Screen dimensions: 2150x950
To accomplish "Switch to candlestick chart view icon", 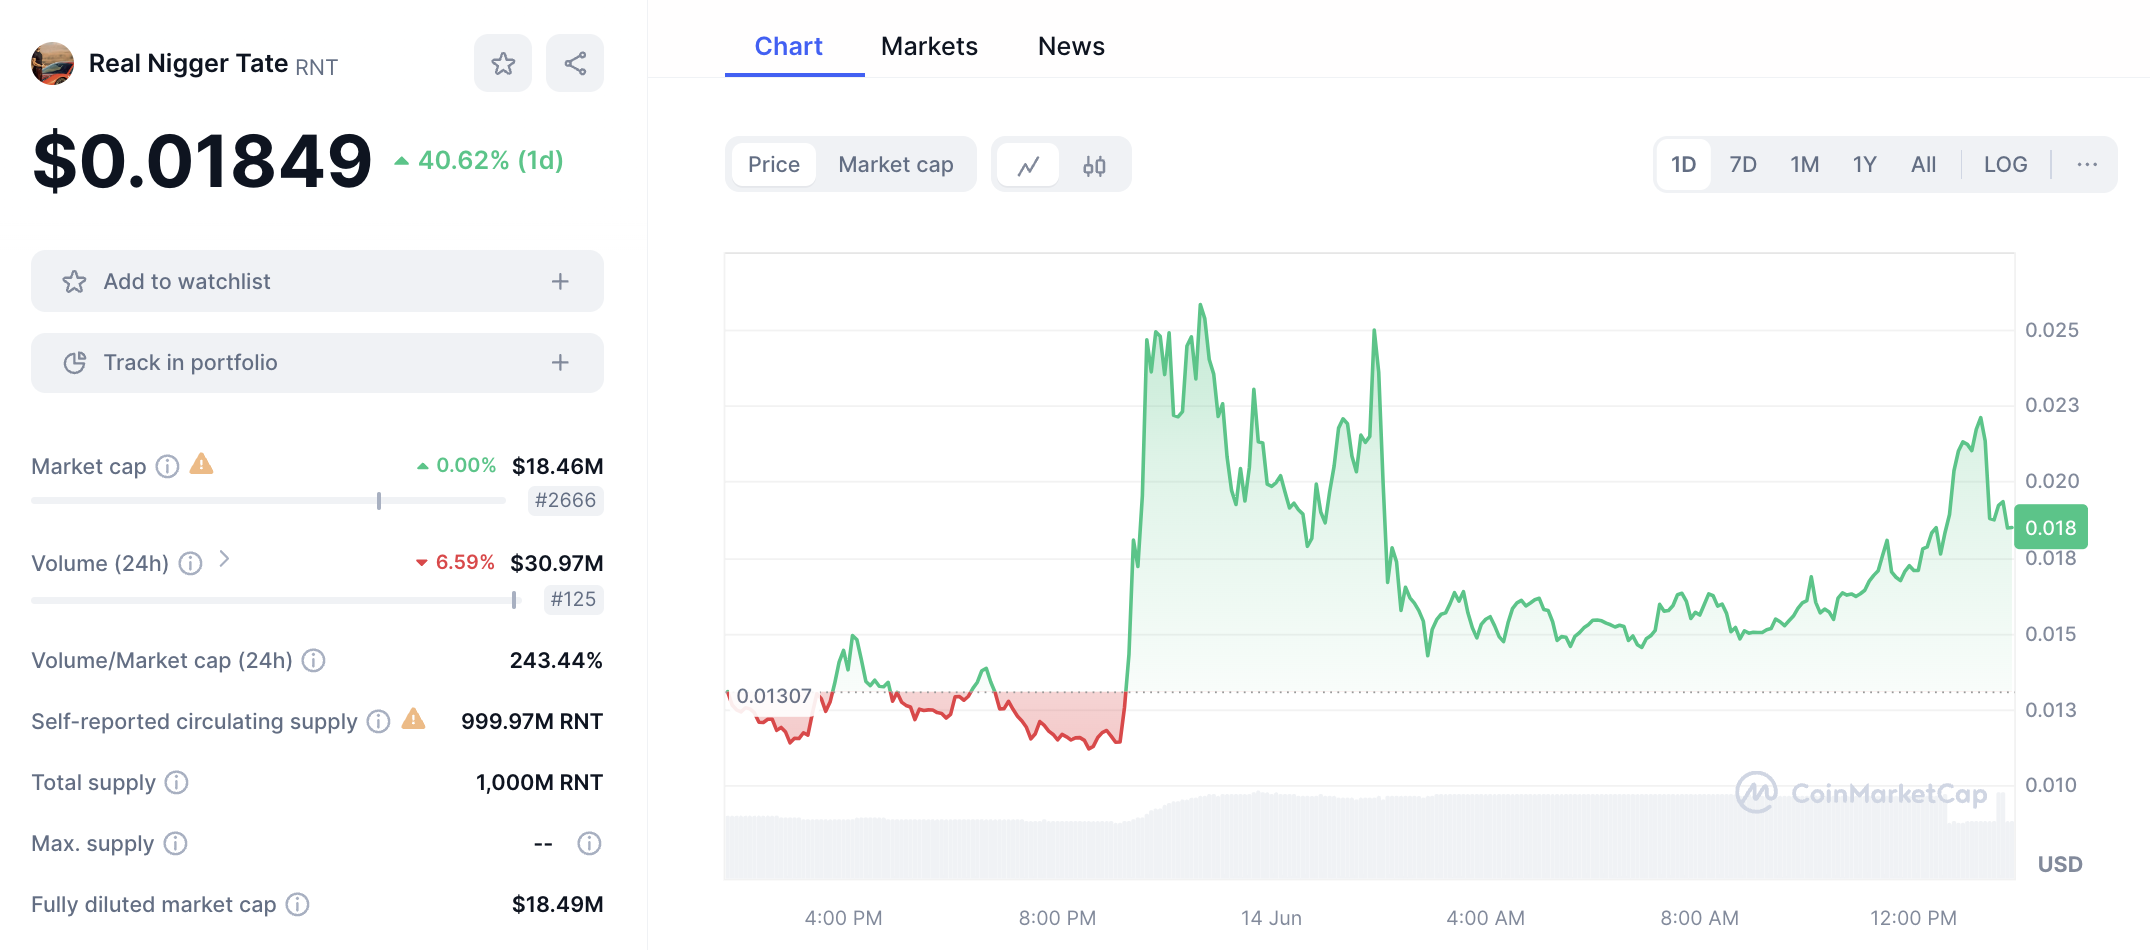I will click(x=1094, y=165).
